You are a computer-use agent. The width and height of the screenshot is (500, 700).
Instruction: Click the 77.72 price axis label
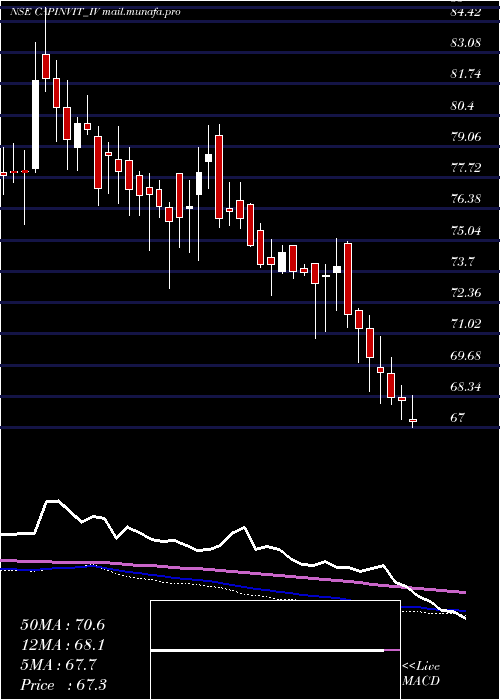coord(466,168)
